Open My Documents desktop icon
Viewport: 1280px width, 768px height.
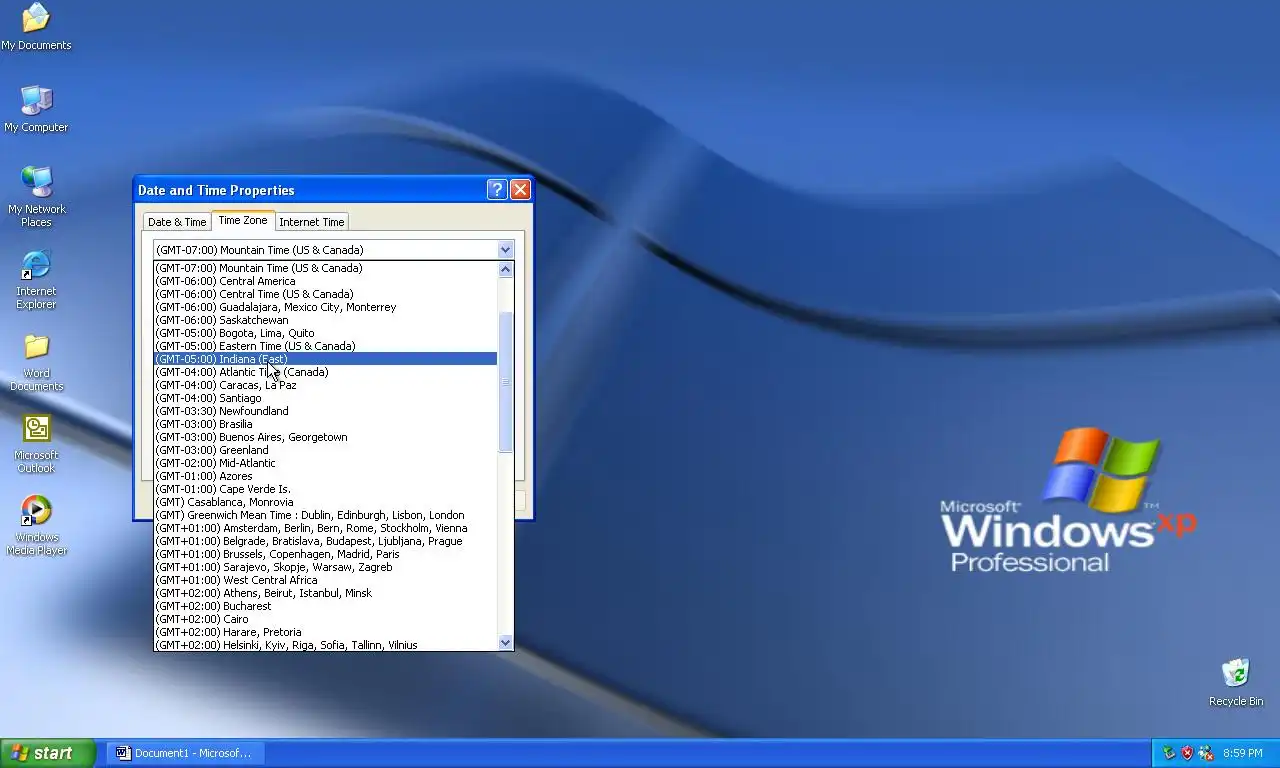click(36, 27)
